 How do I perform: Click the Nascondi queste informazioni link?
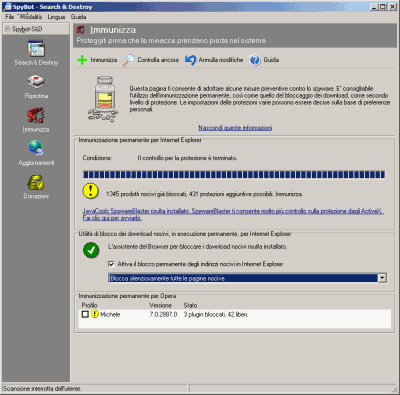(x=235, y=128)
